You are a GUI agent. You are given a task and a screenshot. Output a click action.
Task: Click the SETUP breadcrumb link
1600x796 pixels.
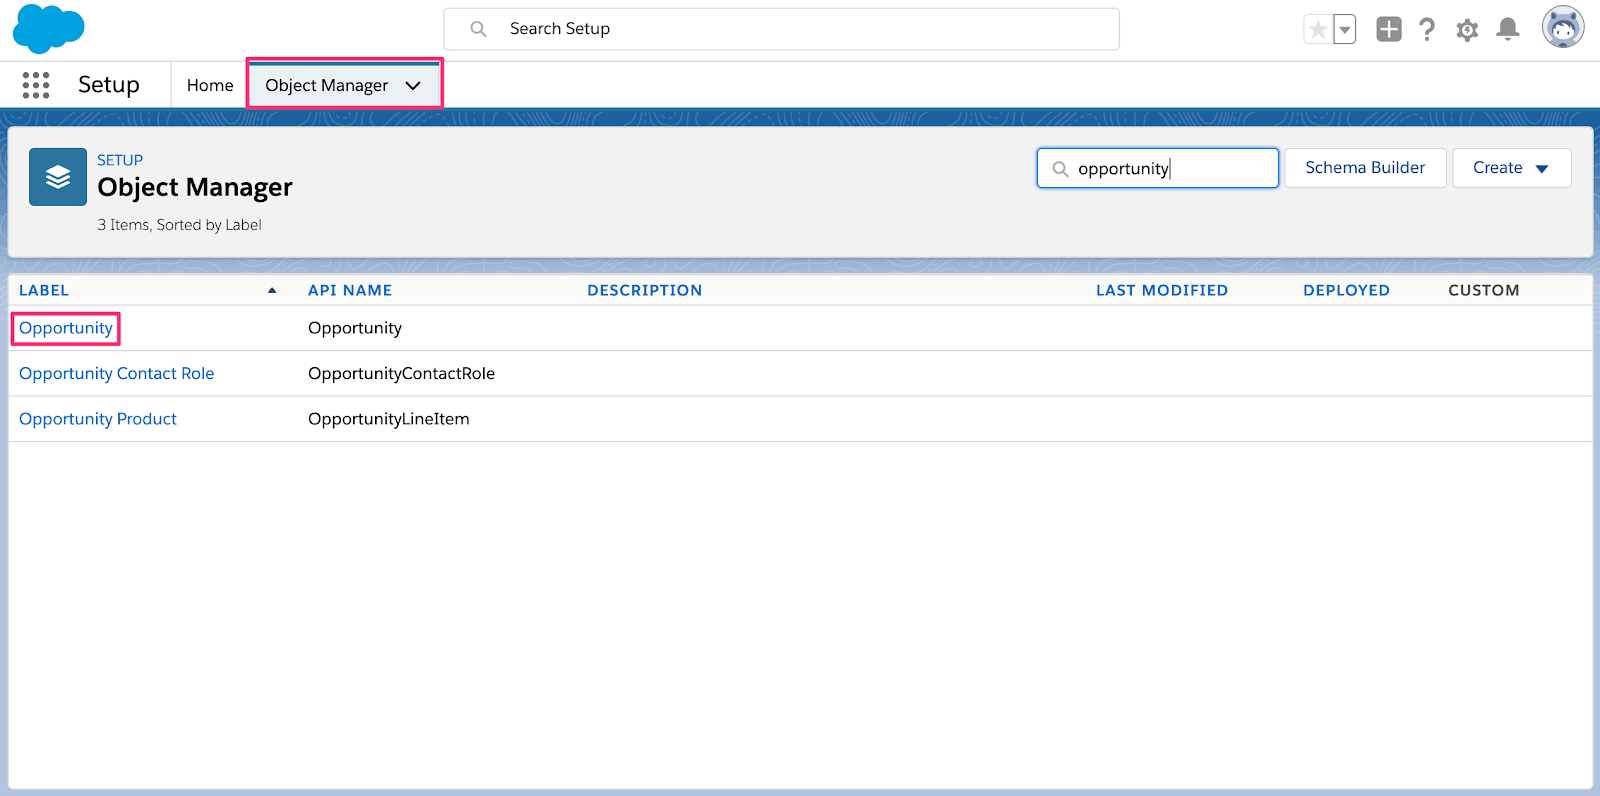[120, 160]
